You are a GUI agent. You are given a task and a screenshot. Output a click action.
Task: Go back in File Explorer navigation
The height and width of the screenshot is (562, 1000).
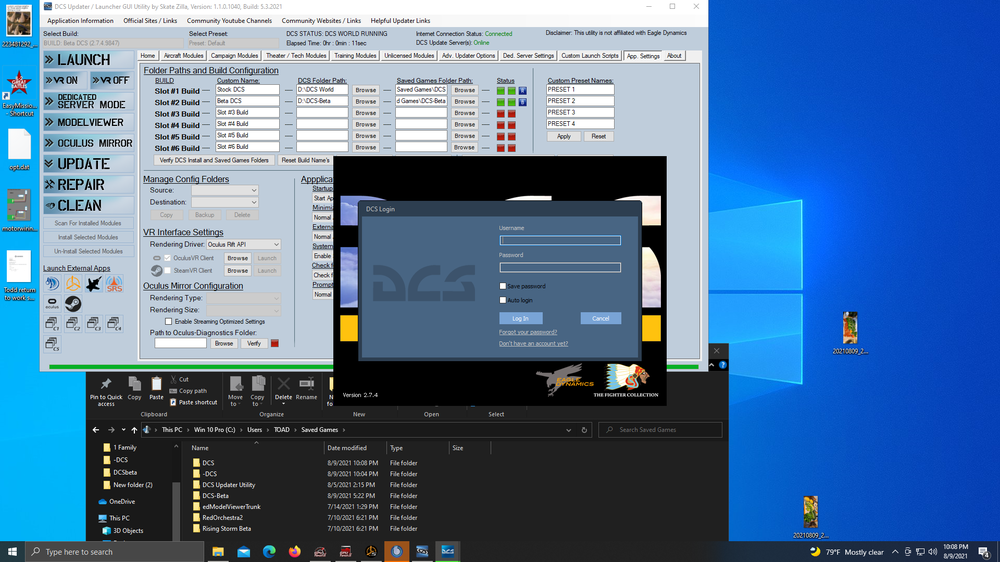point(96,430)
